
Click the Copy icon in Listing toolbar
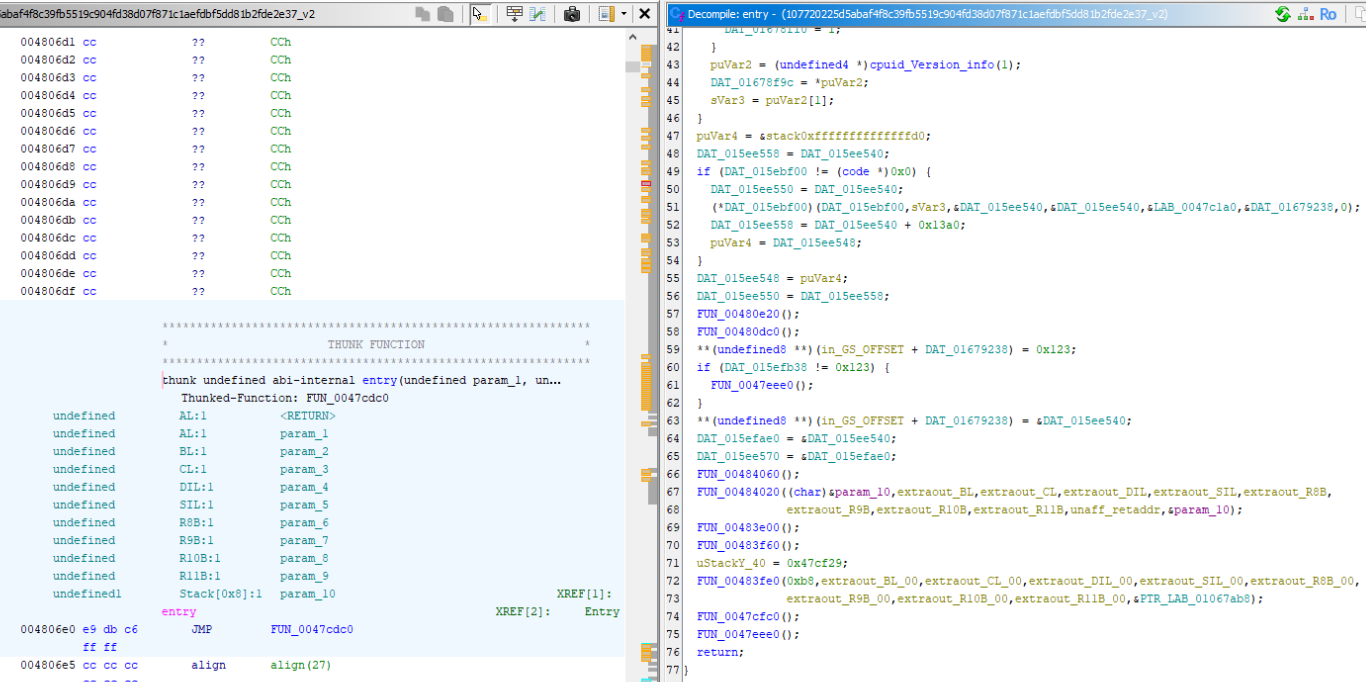pos(423,14)
